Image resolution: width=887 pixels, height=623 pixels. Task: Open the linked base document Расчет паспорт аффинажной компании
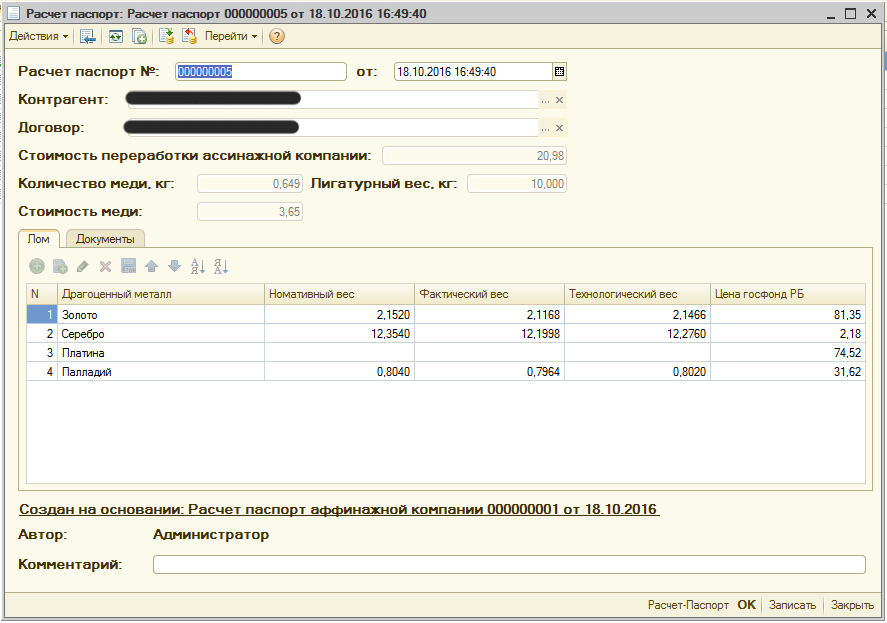coord(338,509)
